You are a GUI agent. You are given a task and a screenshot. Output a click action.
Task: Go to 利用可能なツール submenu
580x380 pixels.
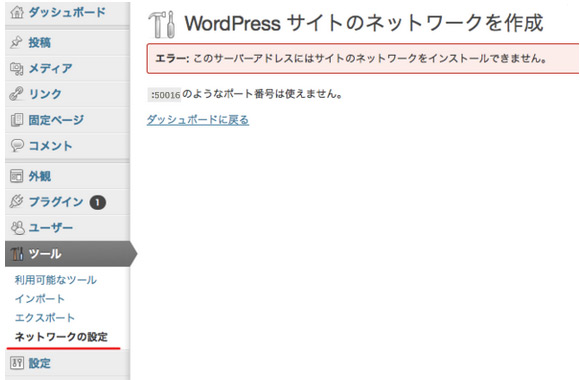pos(56,280)
